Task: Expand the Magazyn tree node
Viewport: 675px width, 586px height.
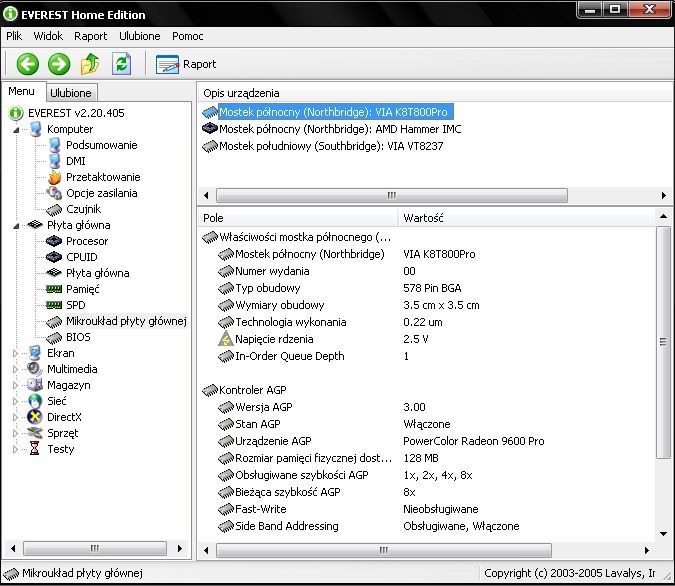Action: [x=15, y=385]
